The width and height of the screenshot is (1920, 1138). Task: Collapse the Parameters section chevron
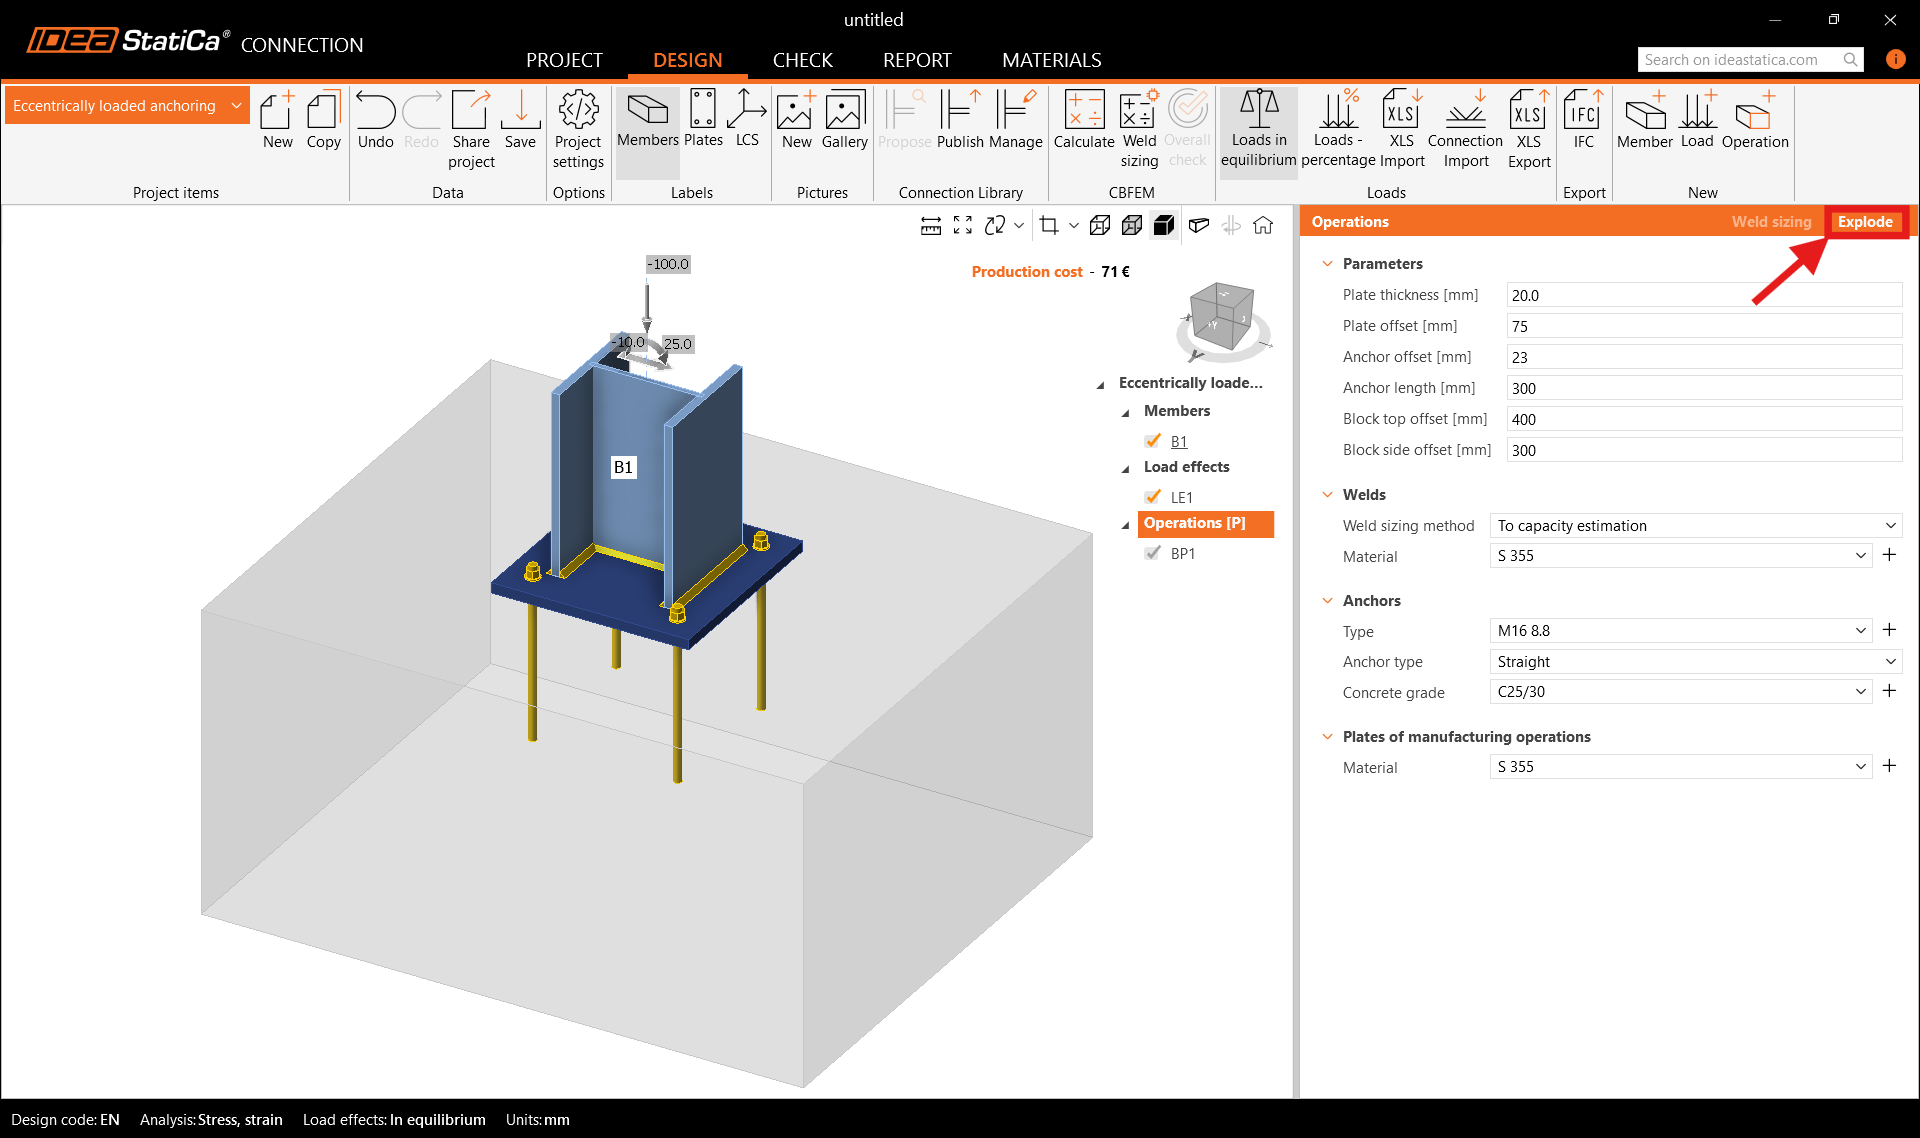pyautogui.click(x=1327, y=264)
